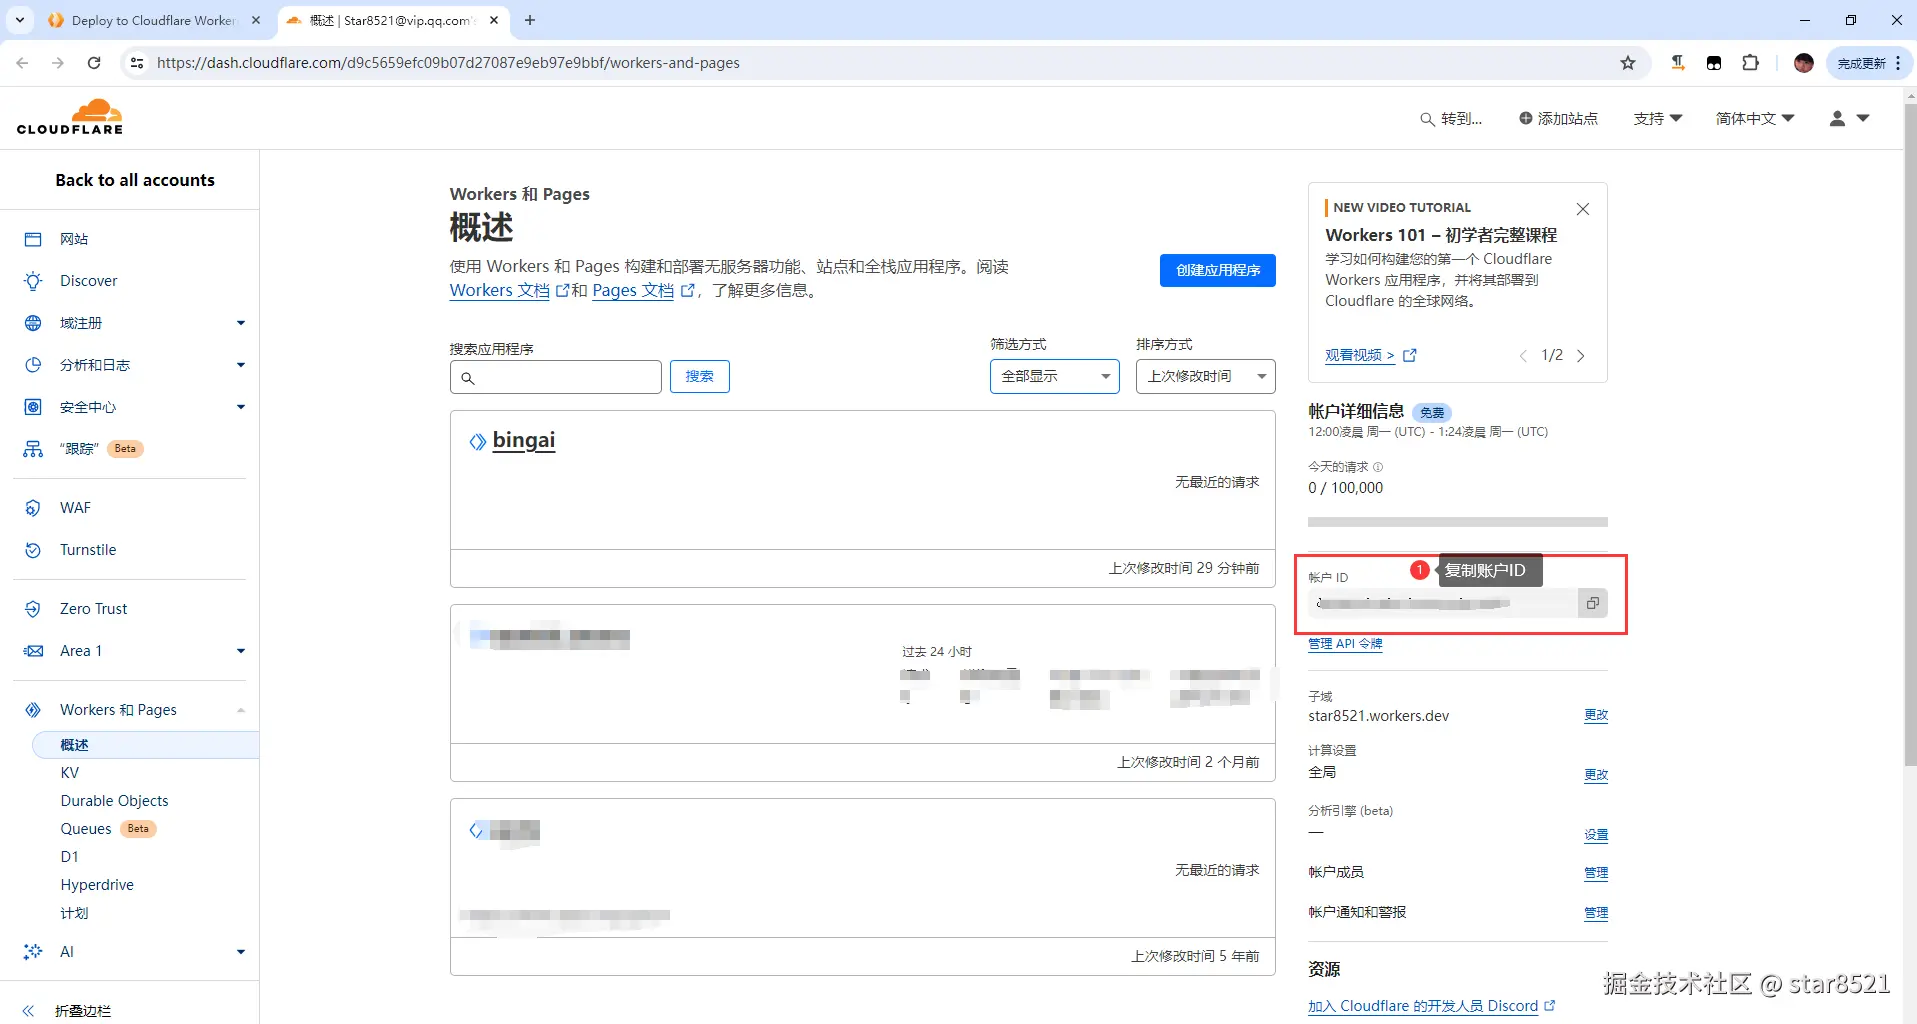Screen dimensions: 1917x1024
Task: Copy the 帐户 ID with the copy icon
Action: click(1593, 603)
